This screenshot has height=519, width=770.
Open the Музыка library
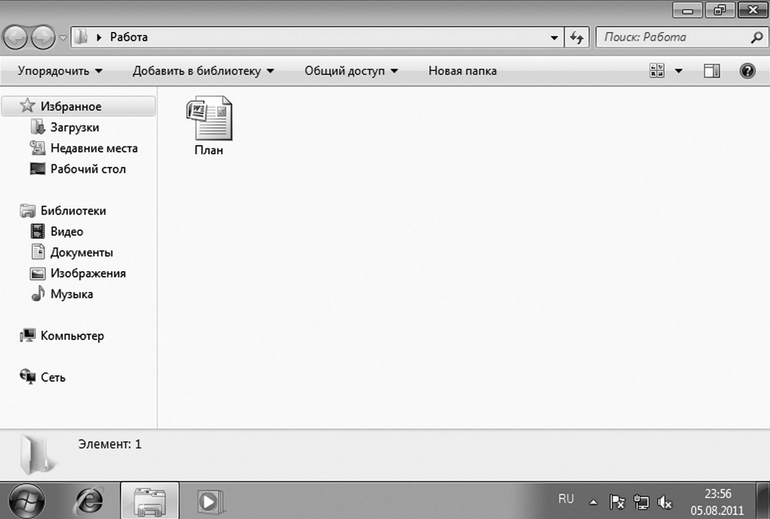point(72,294)
